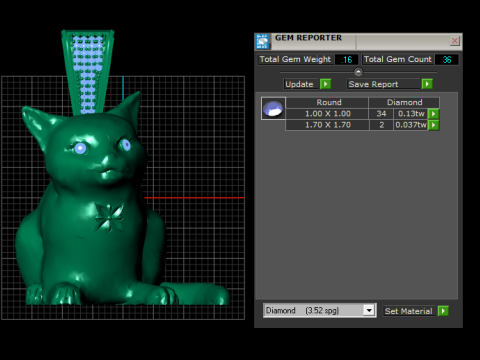480x360 pixels.
Task: Click the 0.037tw weight cell
Action: [411, 125]
